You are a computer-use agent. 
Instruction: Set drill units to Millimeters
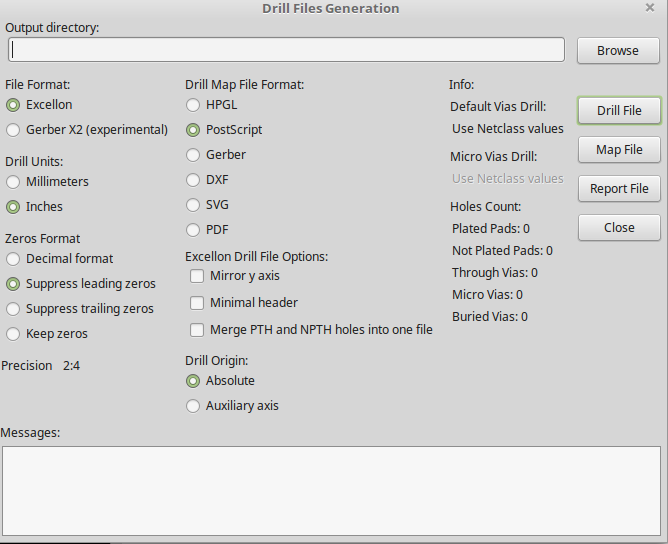pos(13,182)
